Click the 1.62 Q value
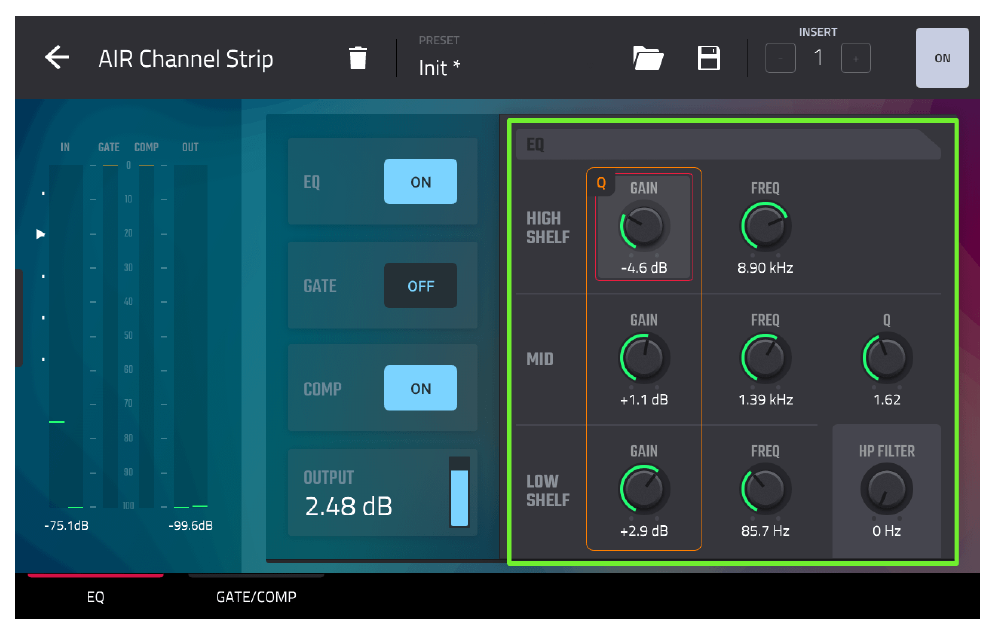Image resolution: width=996 pixels, height=636 pixels. (x=887, y=400)
